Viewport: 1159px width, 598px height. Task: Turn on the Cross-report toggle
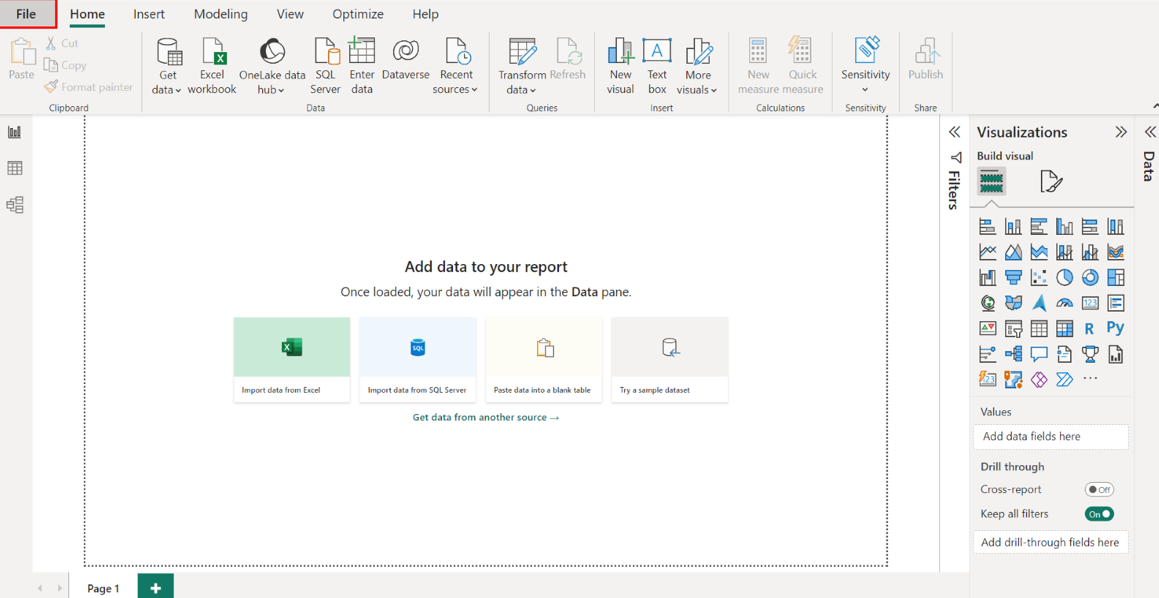click(1099, 490)
